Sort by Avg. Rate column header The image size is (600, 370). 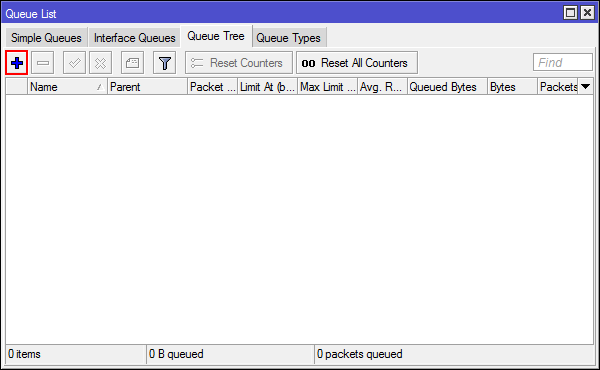(382, 87)
